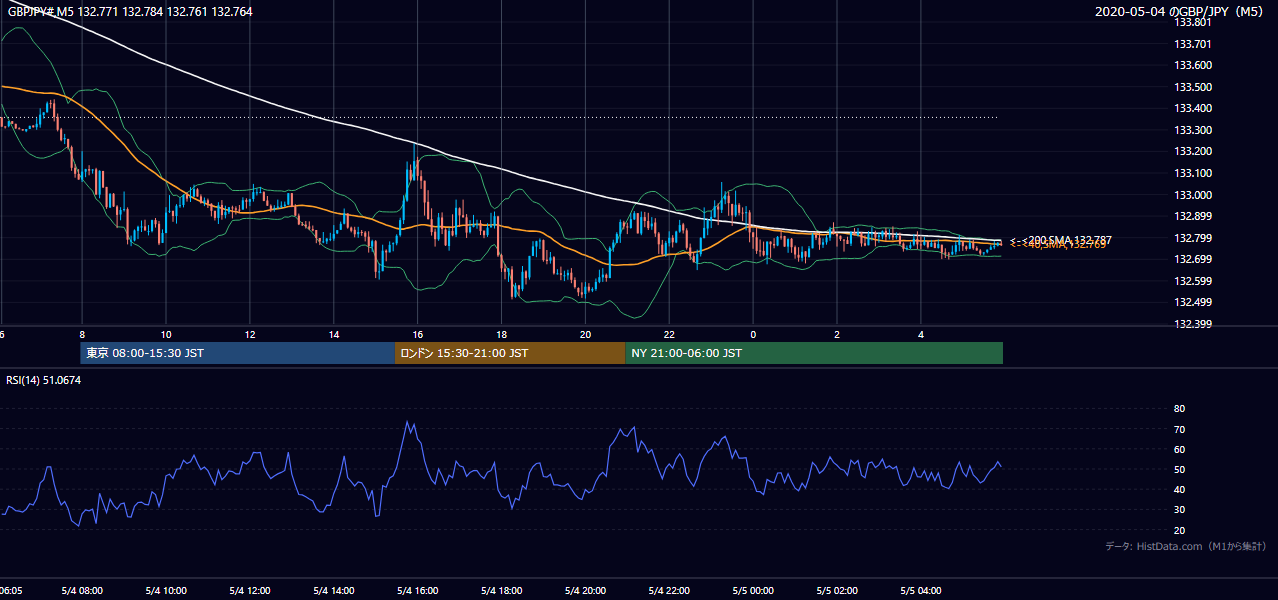Click the 5/5 00:00 time axis label
The image size is (1278, 600).
click(754, 591)
